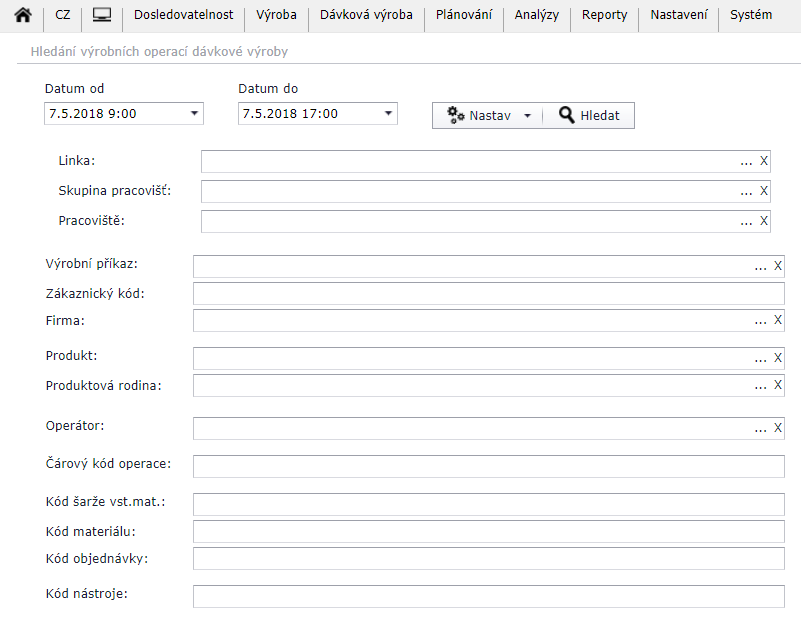
Task: Open the Reporty menu
Action: coord(604,16)
